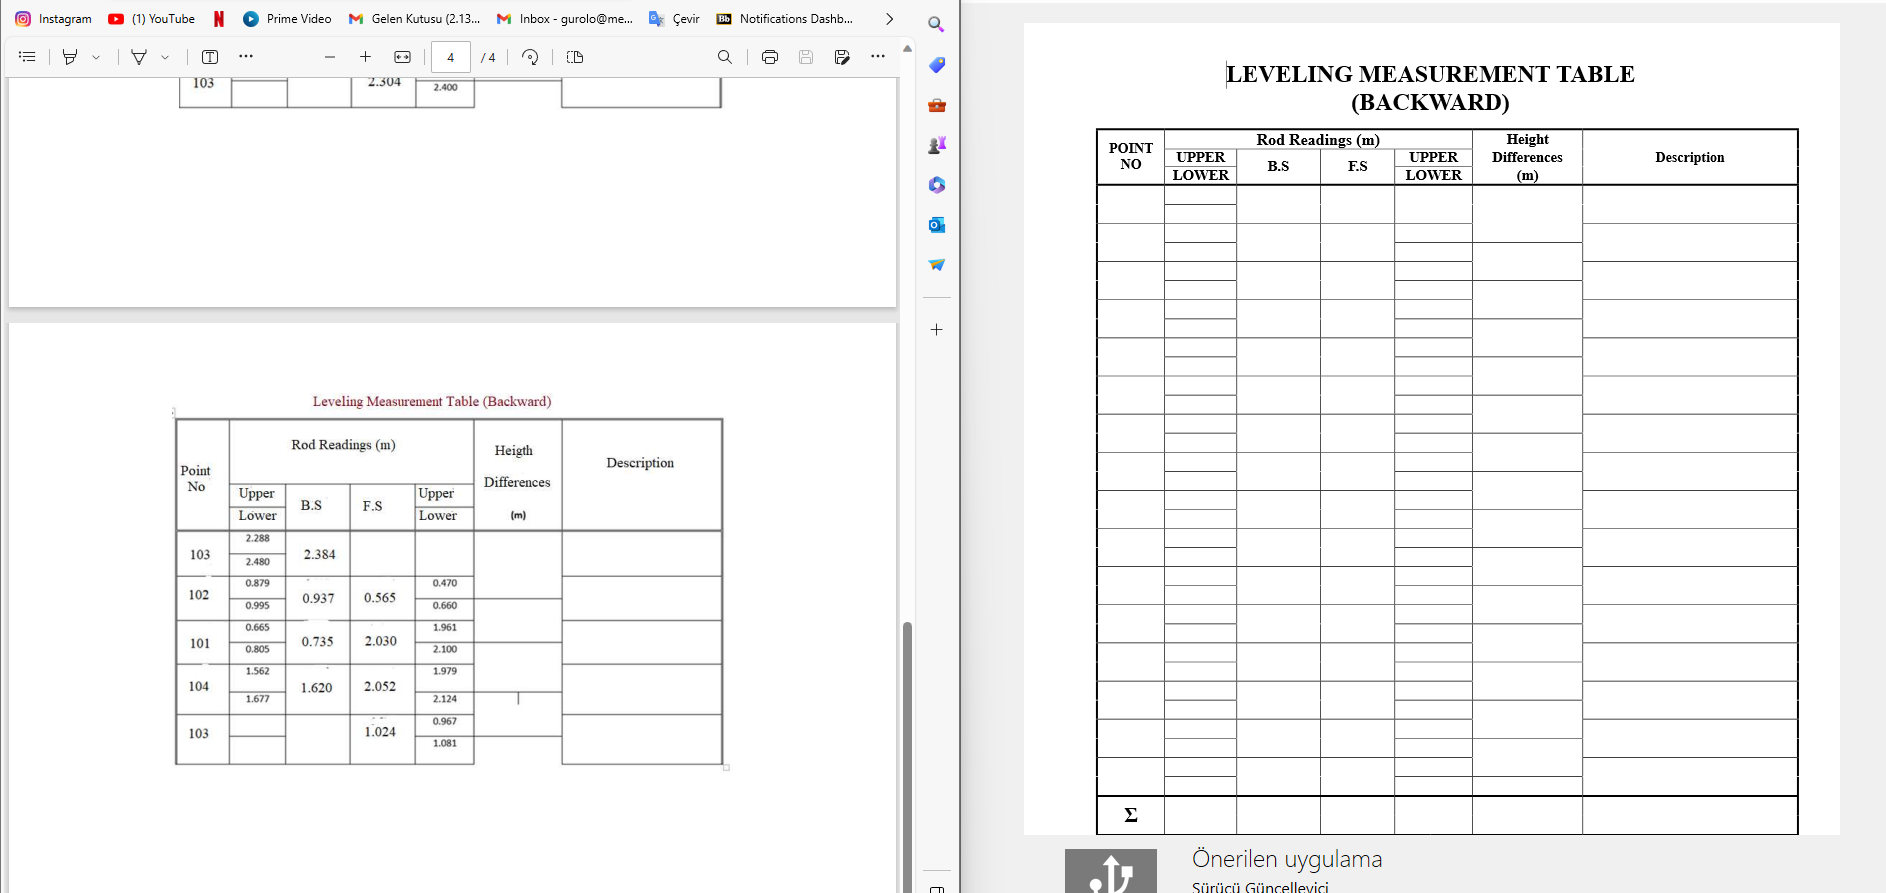Click point number 101 in PDF table
1886x893 pixels.
click(x=200, y=643)
